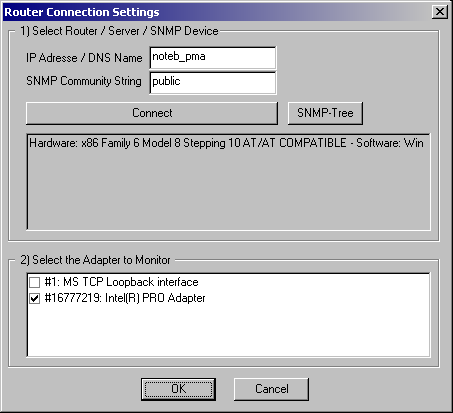Place cursor after noteb_pma text
The height and width of the screenshot is (413, 453).
(x=207, y=57)
